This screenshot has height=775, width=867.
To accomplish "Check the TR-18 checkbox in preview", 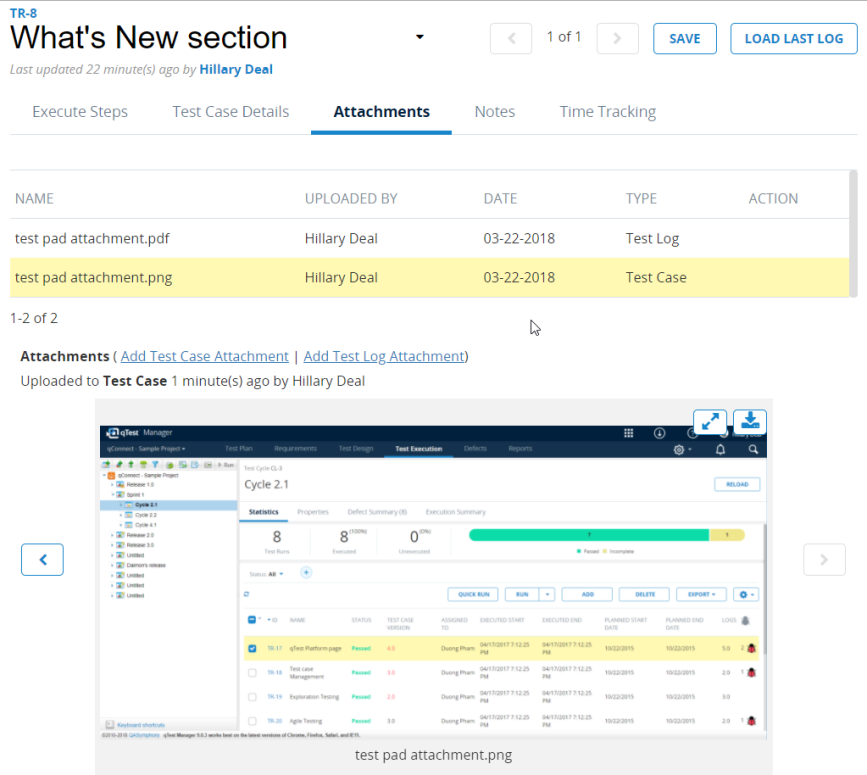I will 252,672.
